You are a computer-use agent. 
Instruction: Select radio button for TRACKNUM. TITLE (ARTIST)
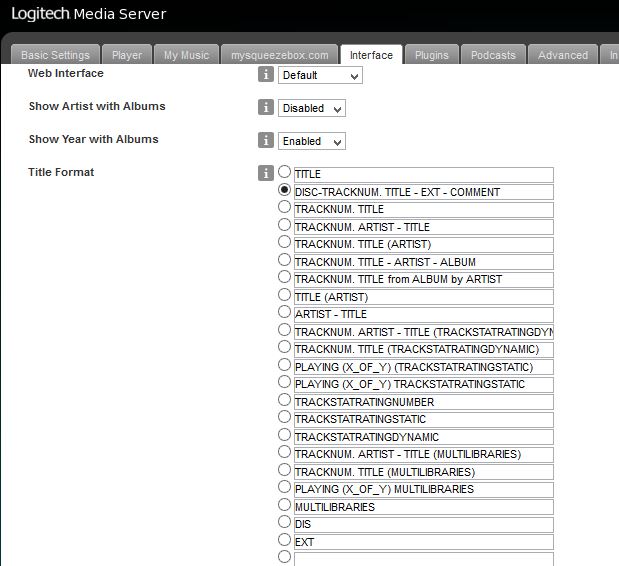coord(285,242)
